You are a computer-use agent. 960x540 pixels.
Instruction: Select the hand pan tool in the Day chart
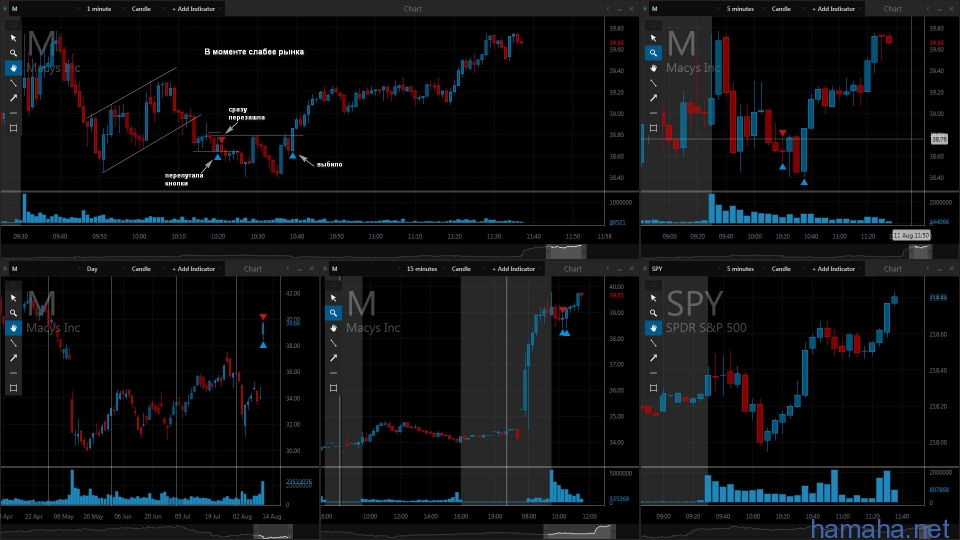13,328
